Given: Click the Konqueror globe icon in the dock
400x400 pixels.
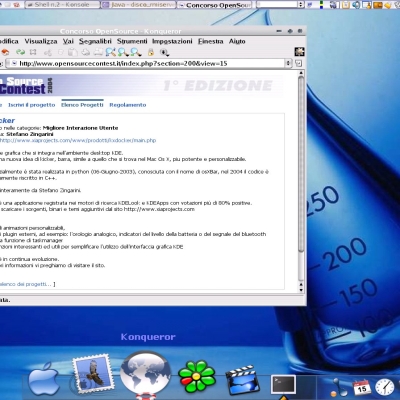Looking at the screenshot, I should point(145,374).
